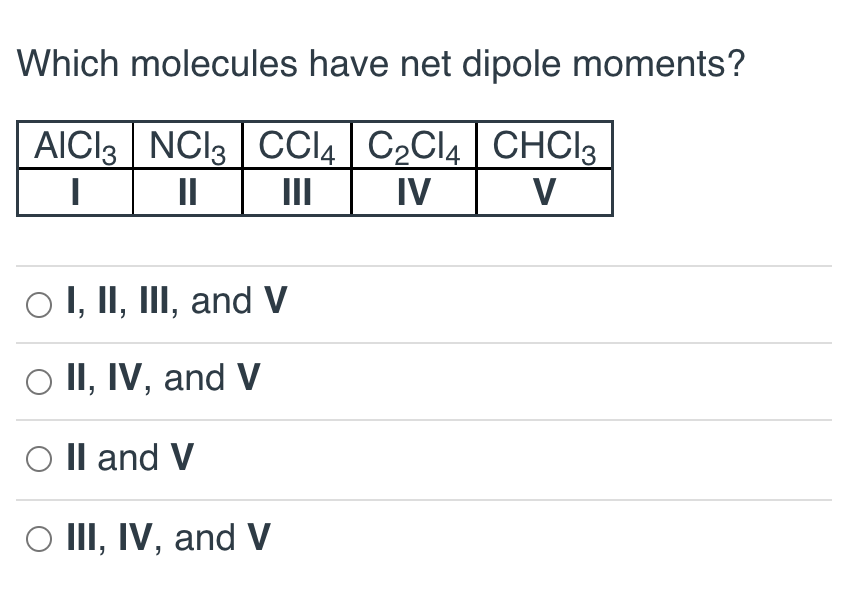This screenshot has height=612, width=846.
Task: Select answer option I, II, III, and V
Action: 175,301
